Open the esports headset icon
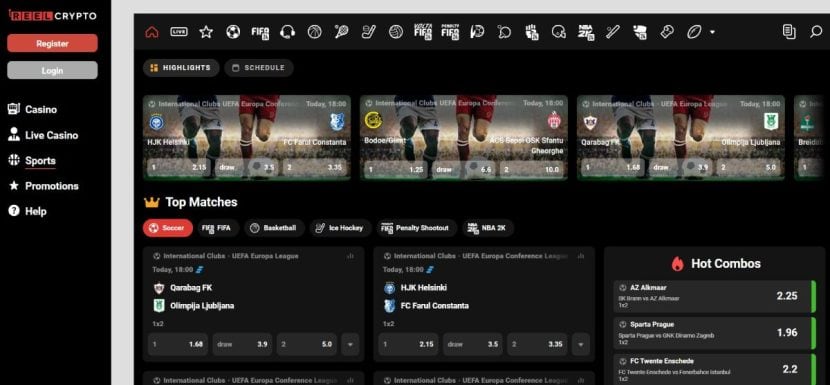830x385 pixels. coord(287,32)
